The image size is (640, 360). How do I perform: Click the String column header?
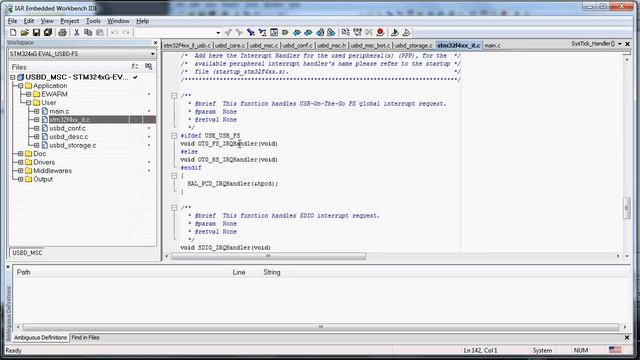(x=272, y=272)
